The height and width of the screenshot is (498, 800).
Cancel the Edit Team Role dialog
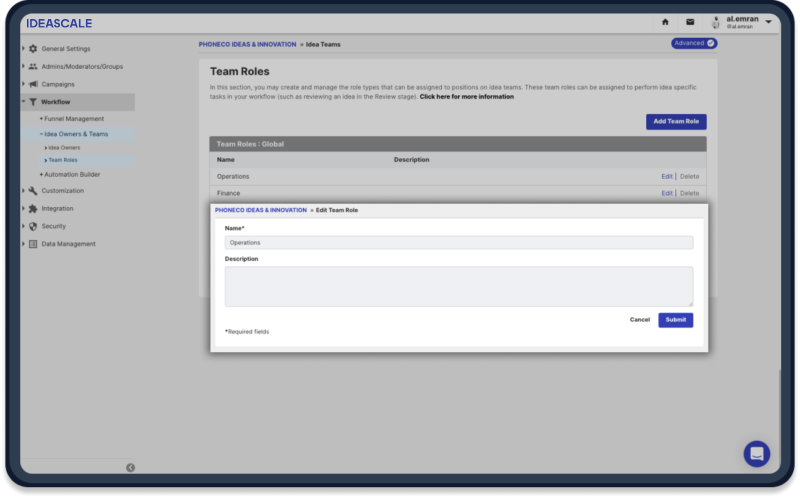click(x=640, y=320)
